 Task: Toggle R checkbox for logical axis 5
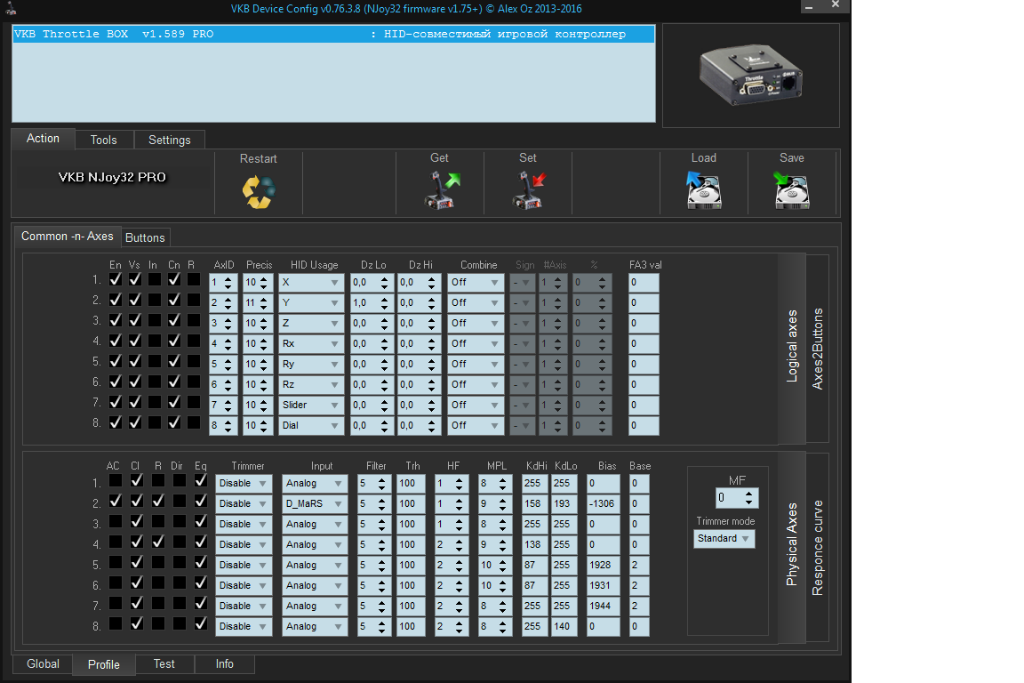(x=193, y=361)
